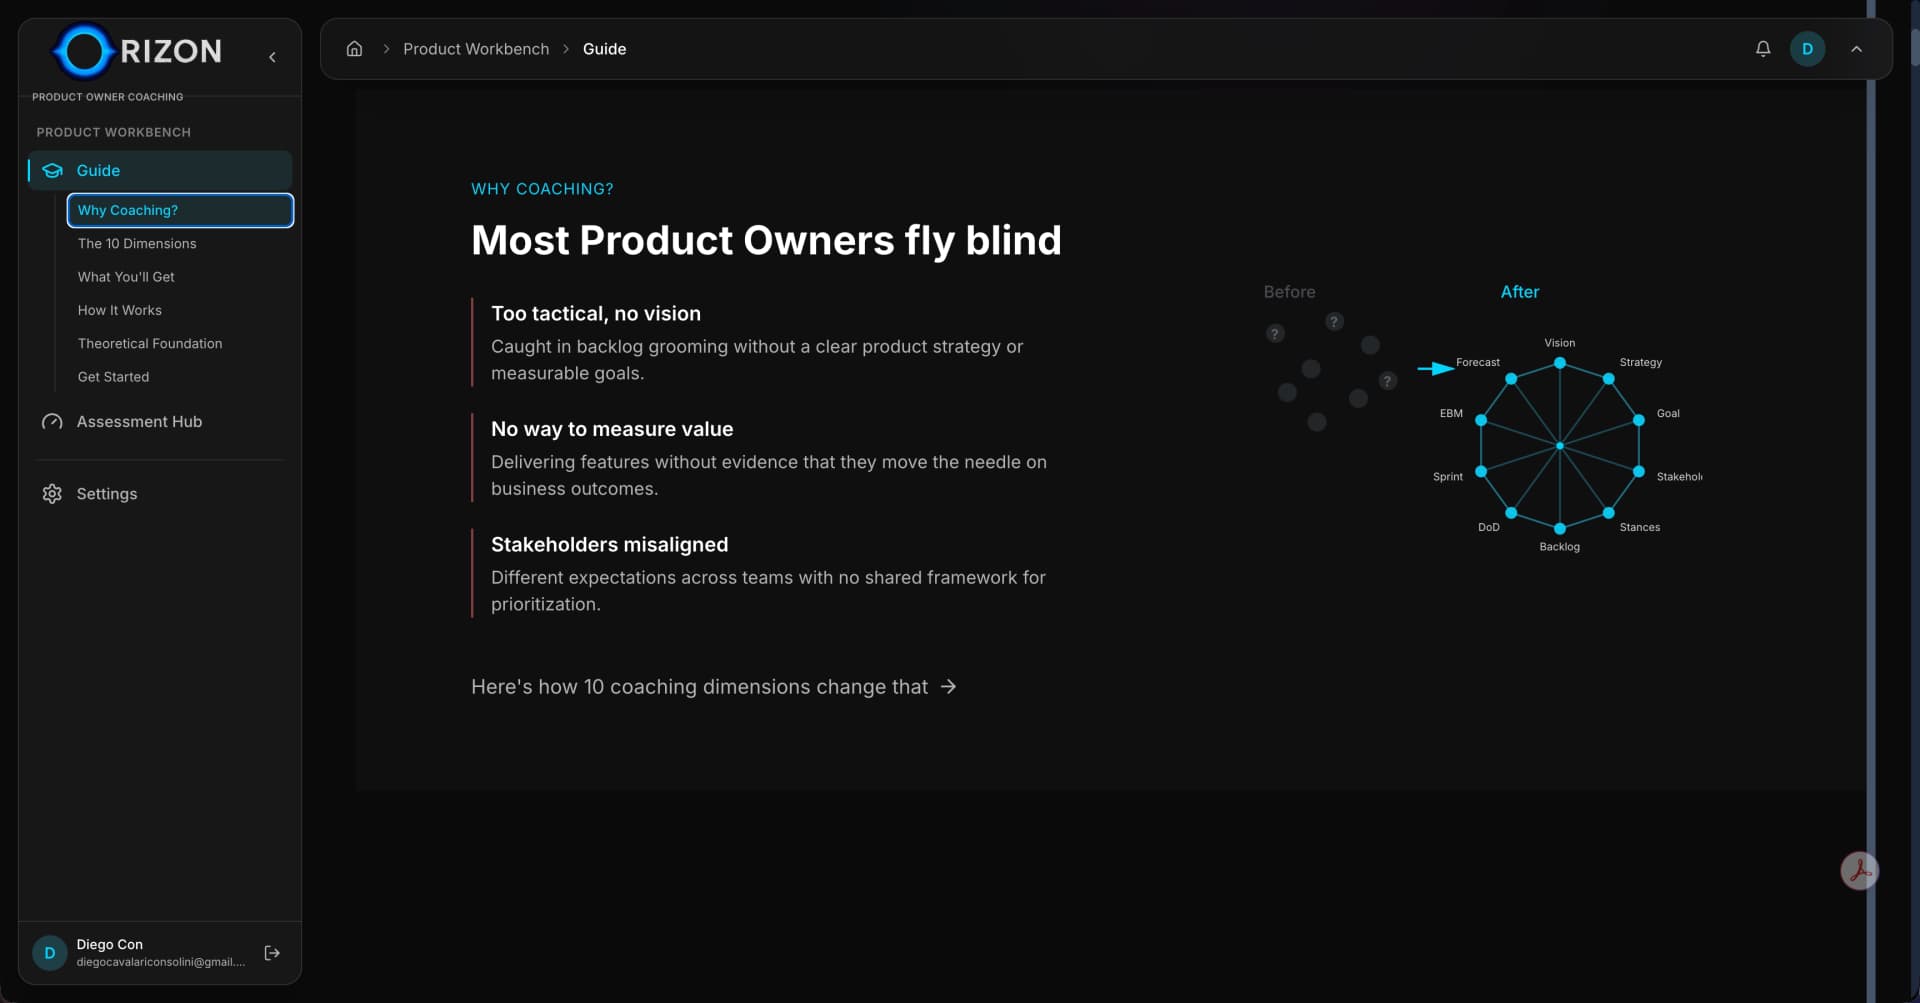Click the logout icon beside Diego Con

pyautogui.click(x=272, y=953)
